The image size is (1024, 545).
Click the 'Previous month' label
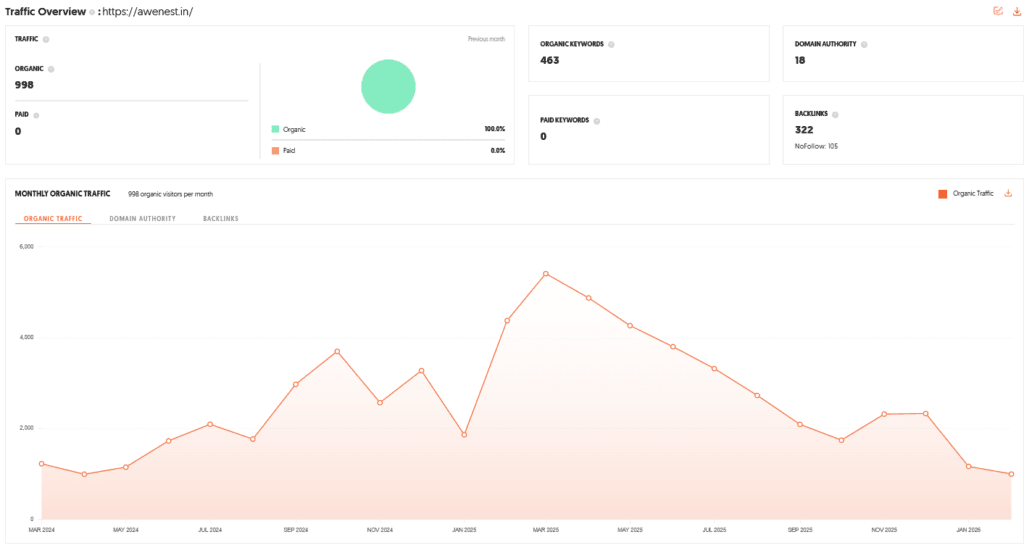coord(487,39)
